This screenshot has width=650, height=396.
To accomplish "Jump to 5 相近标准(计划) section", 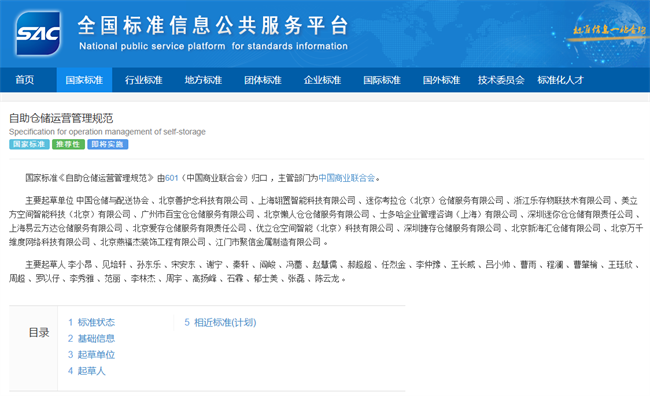I will (220, 322).
